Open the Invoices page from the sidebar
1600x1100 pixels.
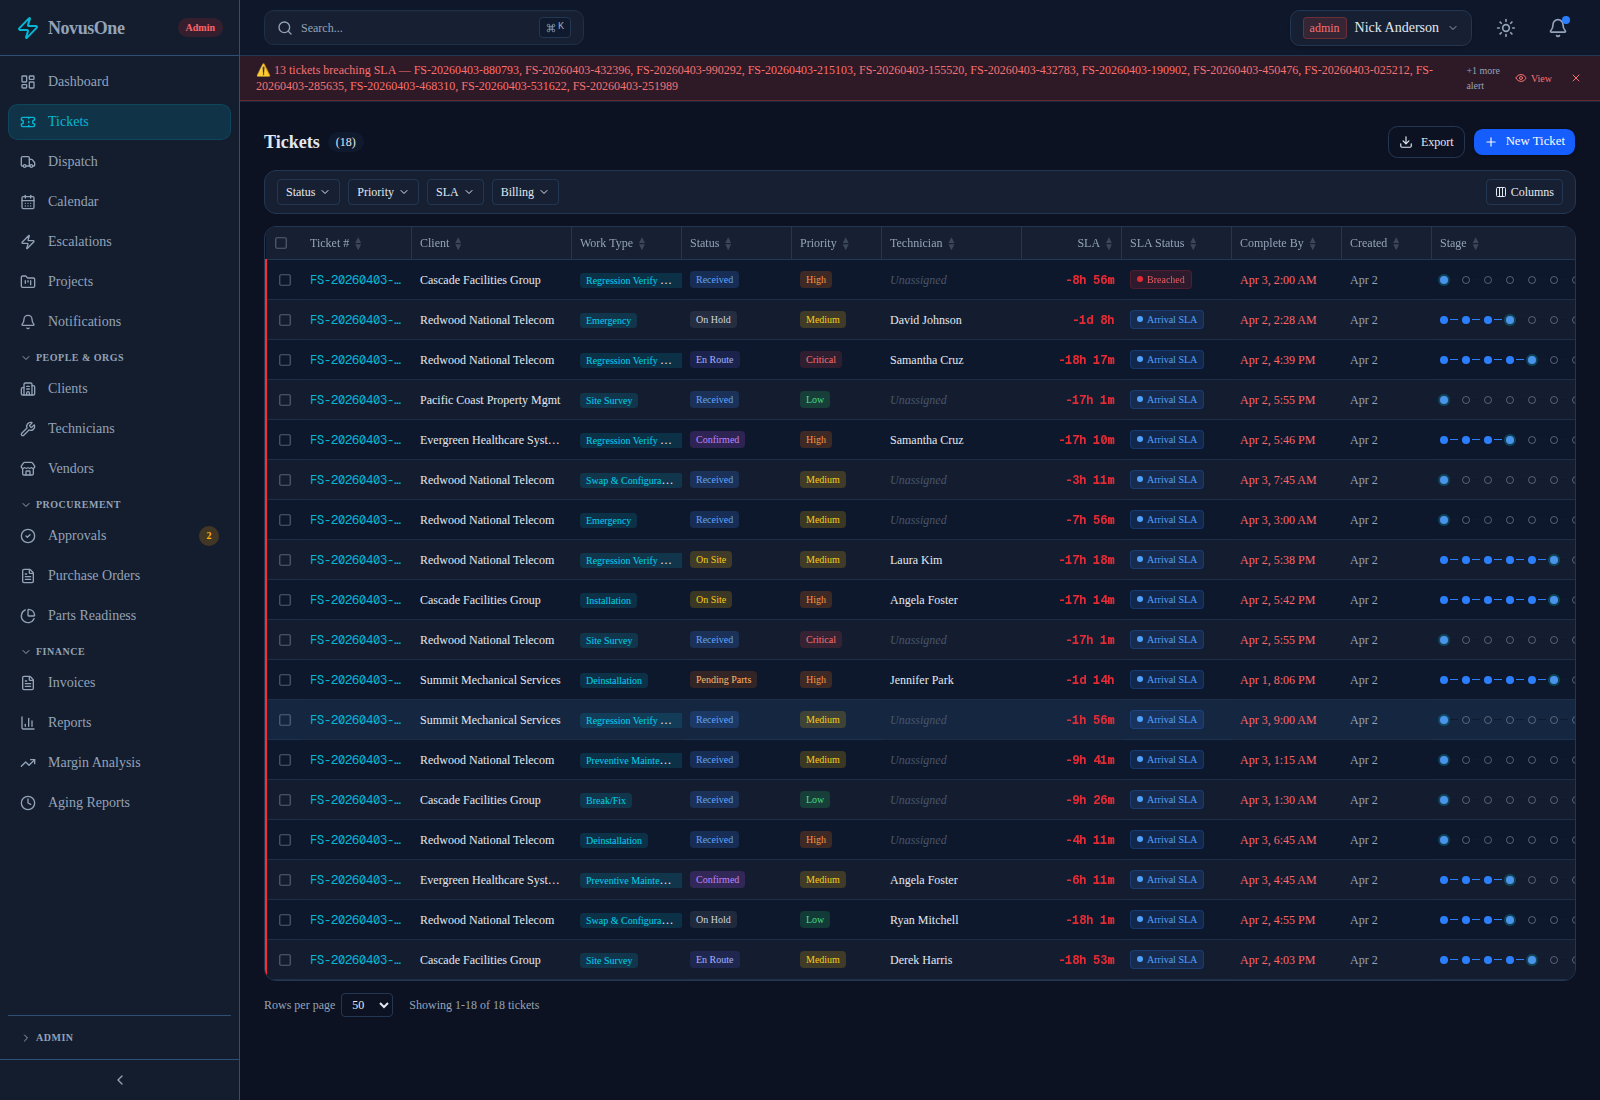tap(119, 683)
